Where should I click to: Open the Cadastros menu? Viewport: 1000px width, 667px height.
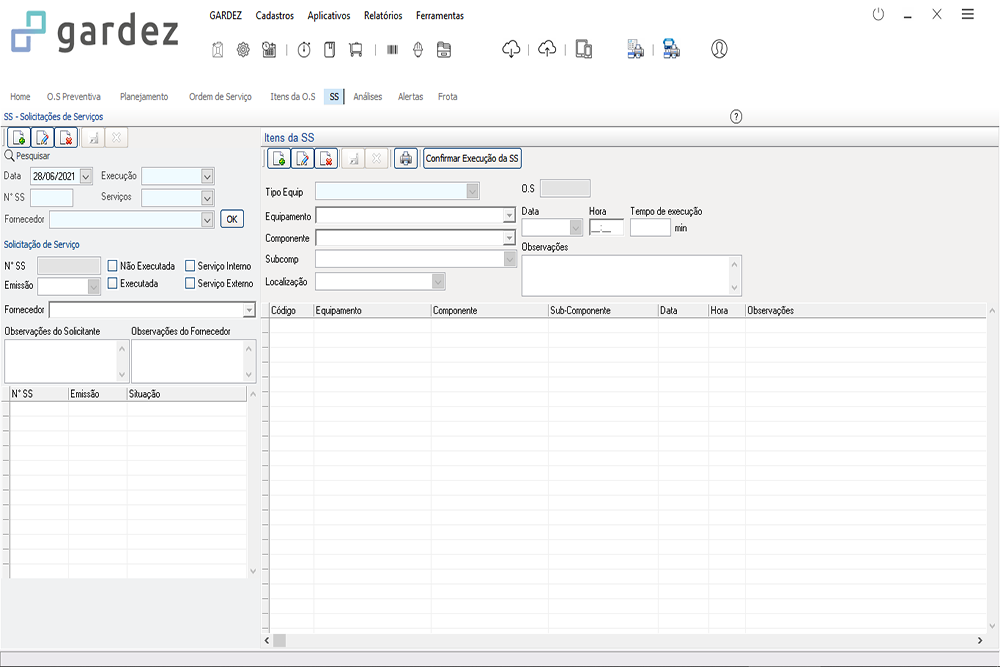click(x=275, y=15)
